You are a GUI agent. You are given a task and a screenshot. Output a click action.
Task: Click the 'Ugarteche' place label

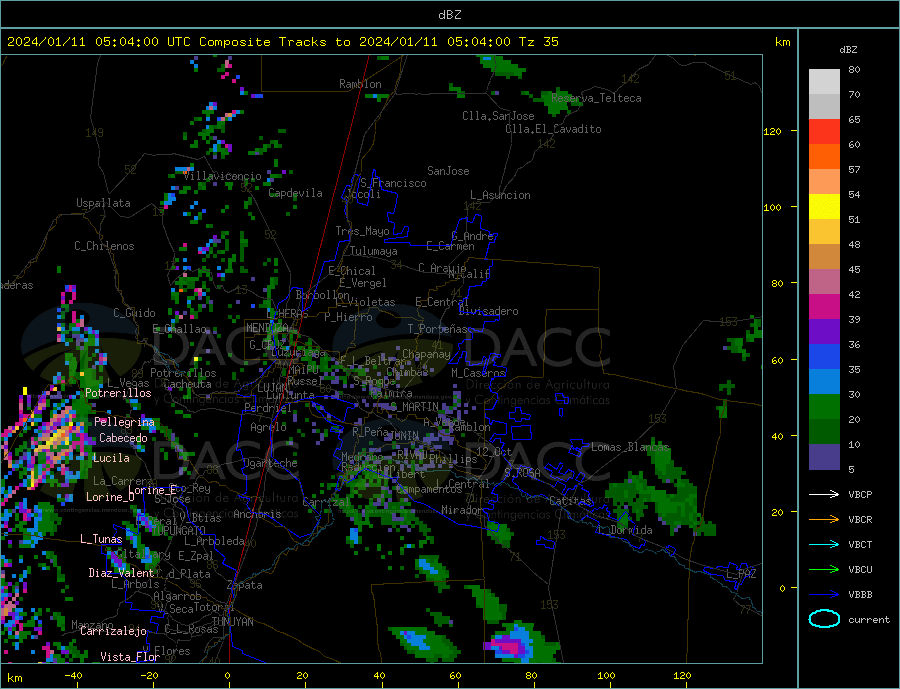270,463
